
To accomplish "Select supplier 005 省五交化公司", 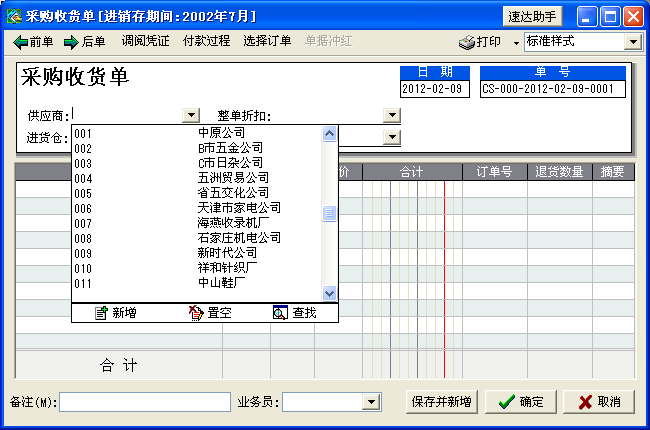I will click(x=197, y=193).
